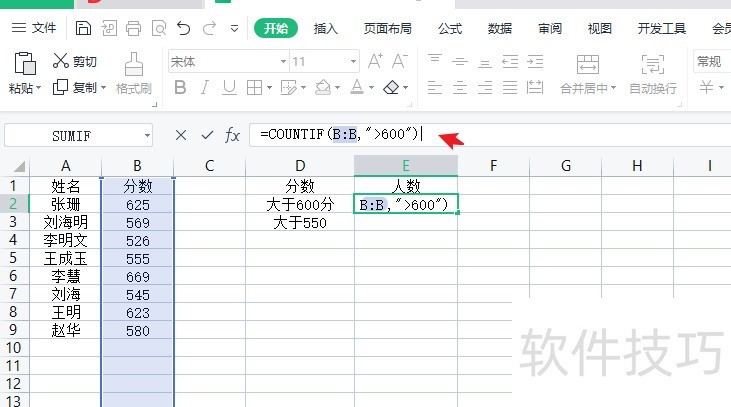Viewport: 731px width, 407px height.
Task: Open the File (文件) menu
Action: pos(34,28)
